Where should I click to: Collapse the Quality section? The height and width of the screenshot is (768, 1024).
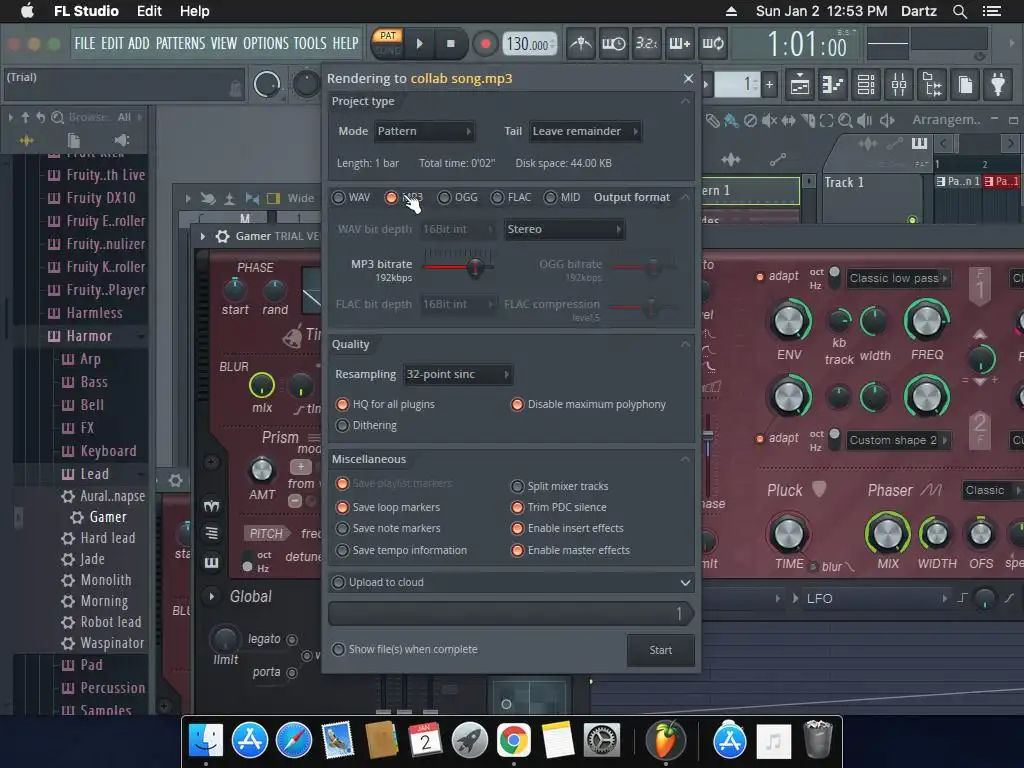pos(685,344)
